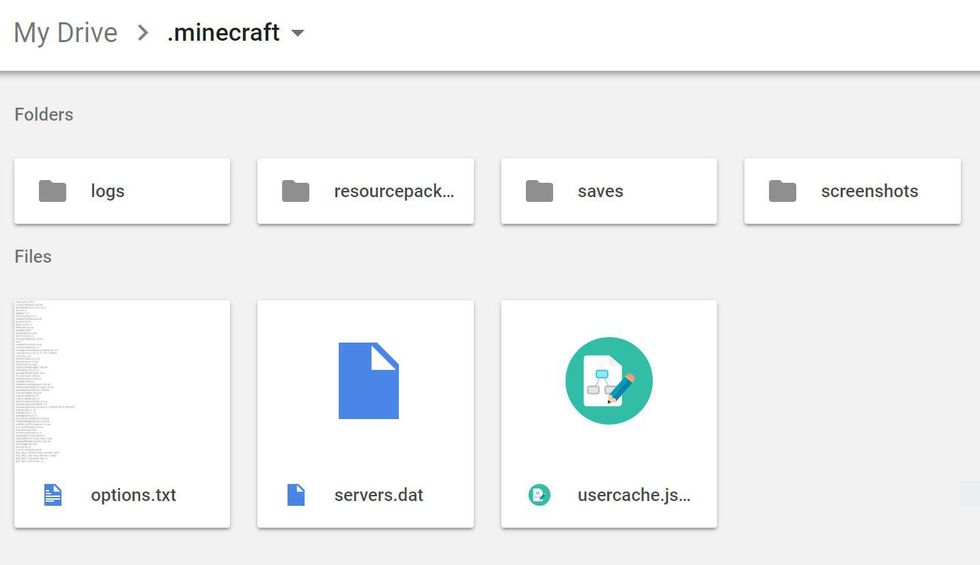The image size is (980, 565).
Task: Click the large blue servers.dat file icon
Action: pyautogui.click(x=368, y=380)
